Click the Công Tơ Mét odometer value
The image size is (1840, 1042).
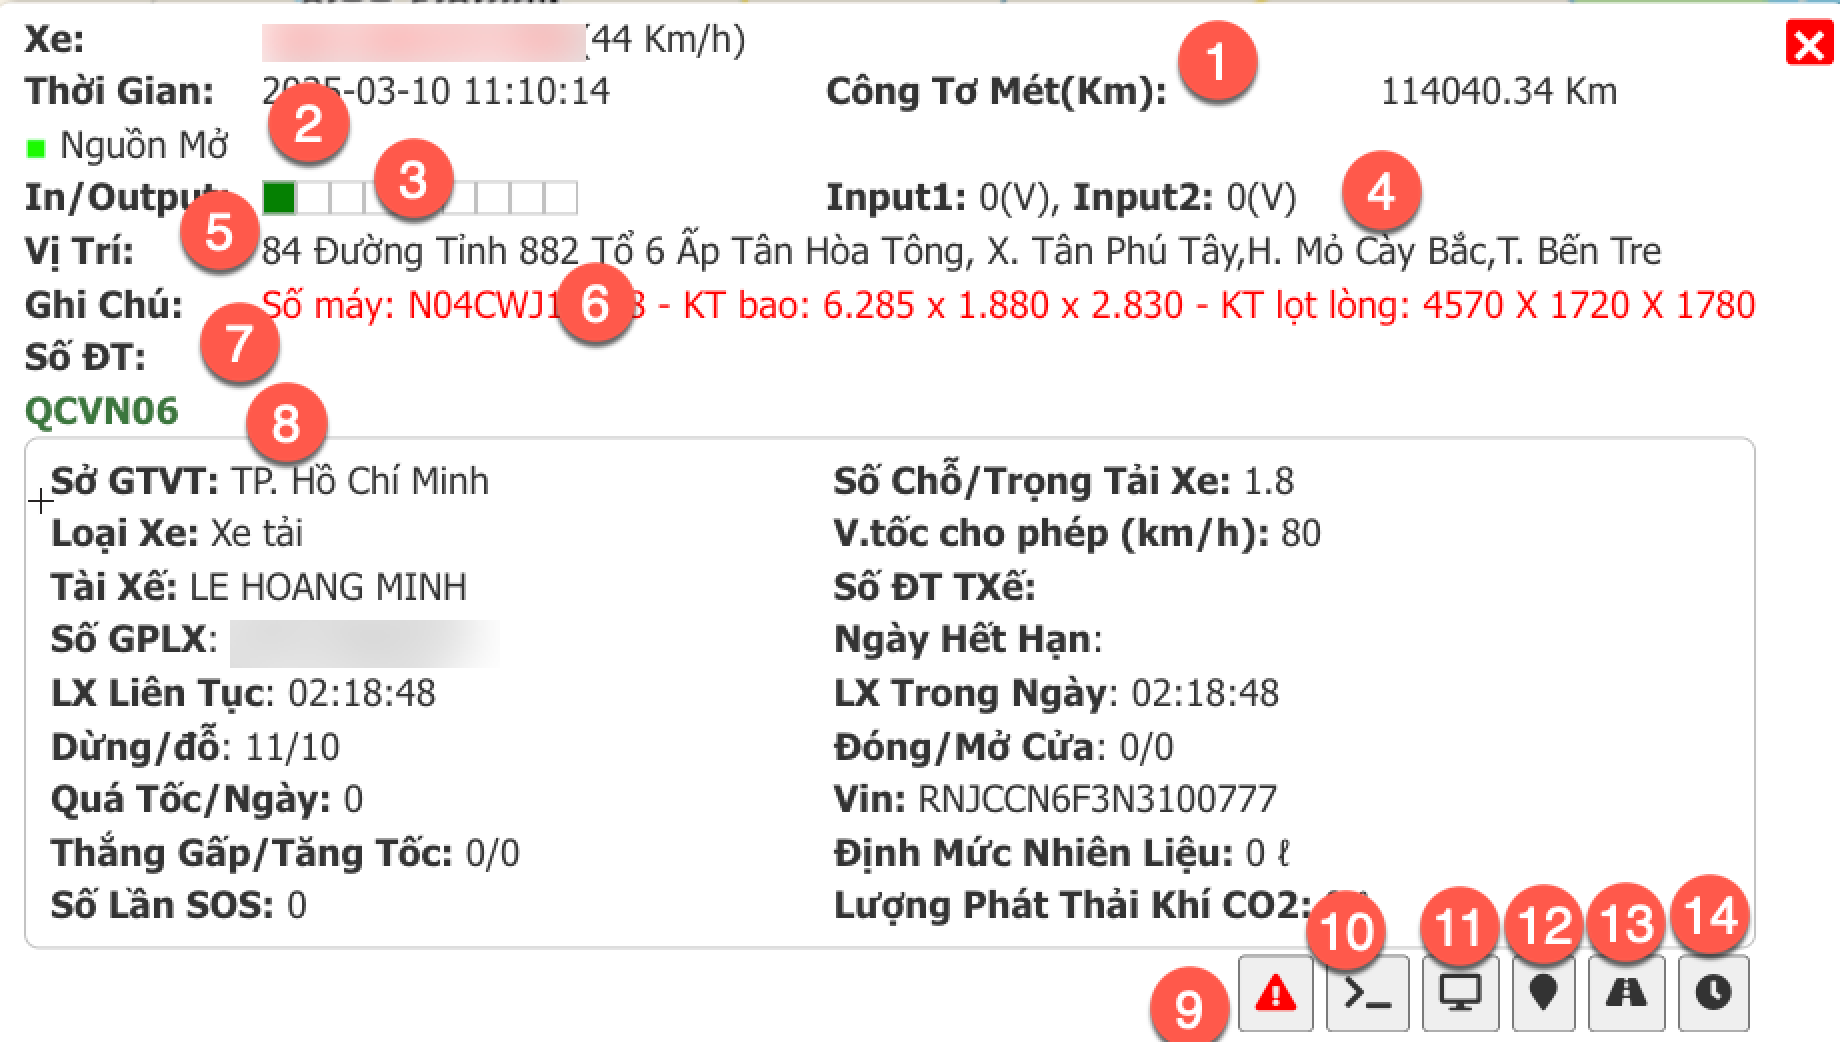[1498, 92]
